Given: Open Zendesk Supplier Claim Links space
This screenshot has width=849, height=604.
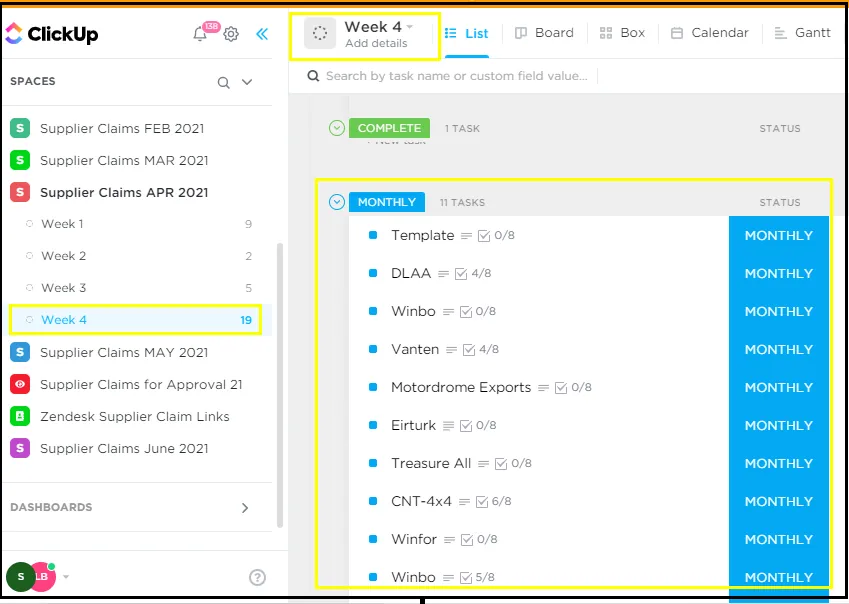Looking at the screenshot, I should [x=135, y=416].
